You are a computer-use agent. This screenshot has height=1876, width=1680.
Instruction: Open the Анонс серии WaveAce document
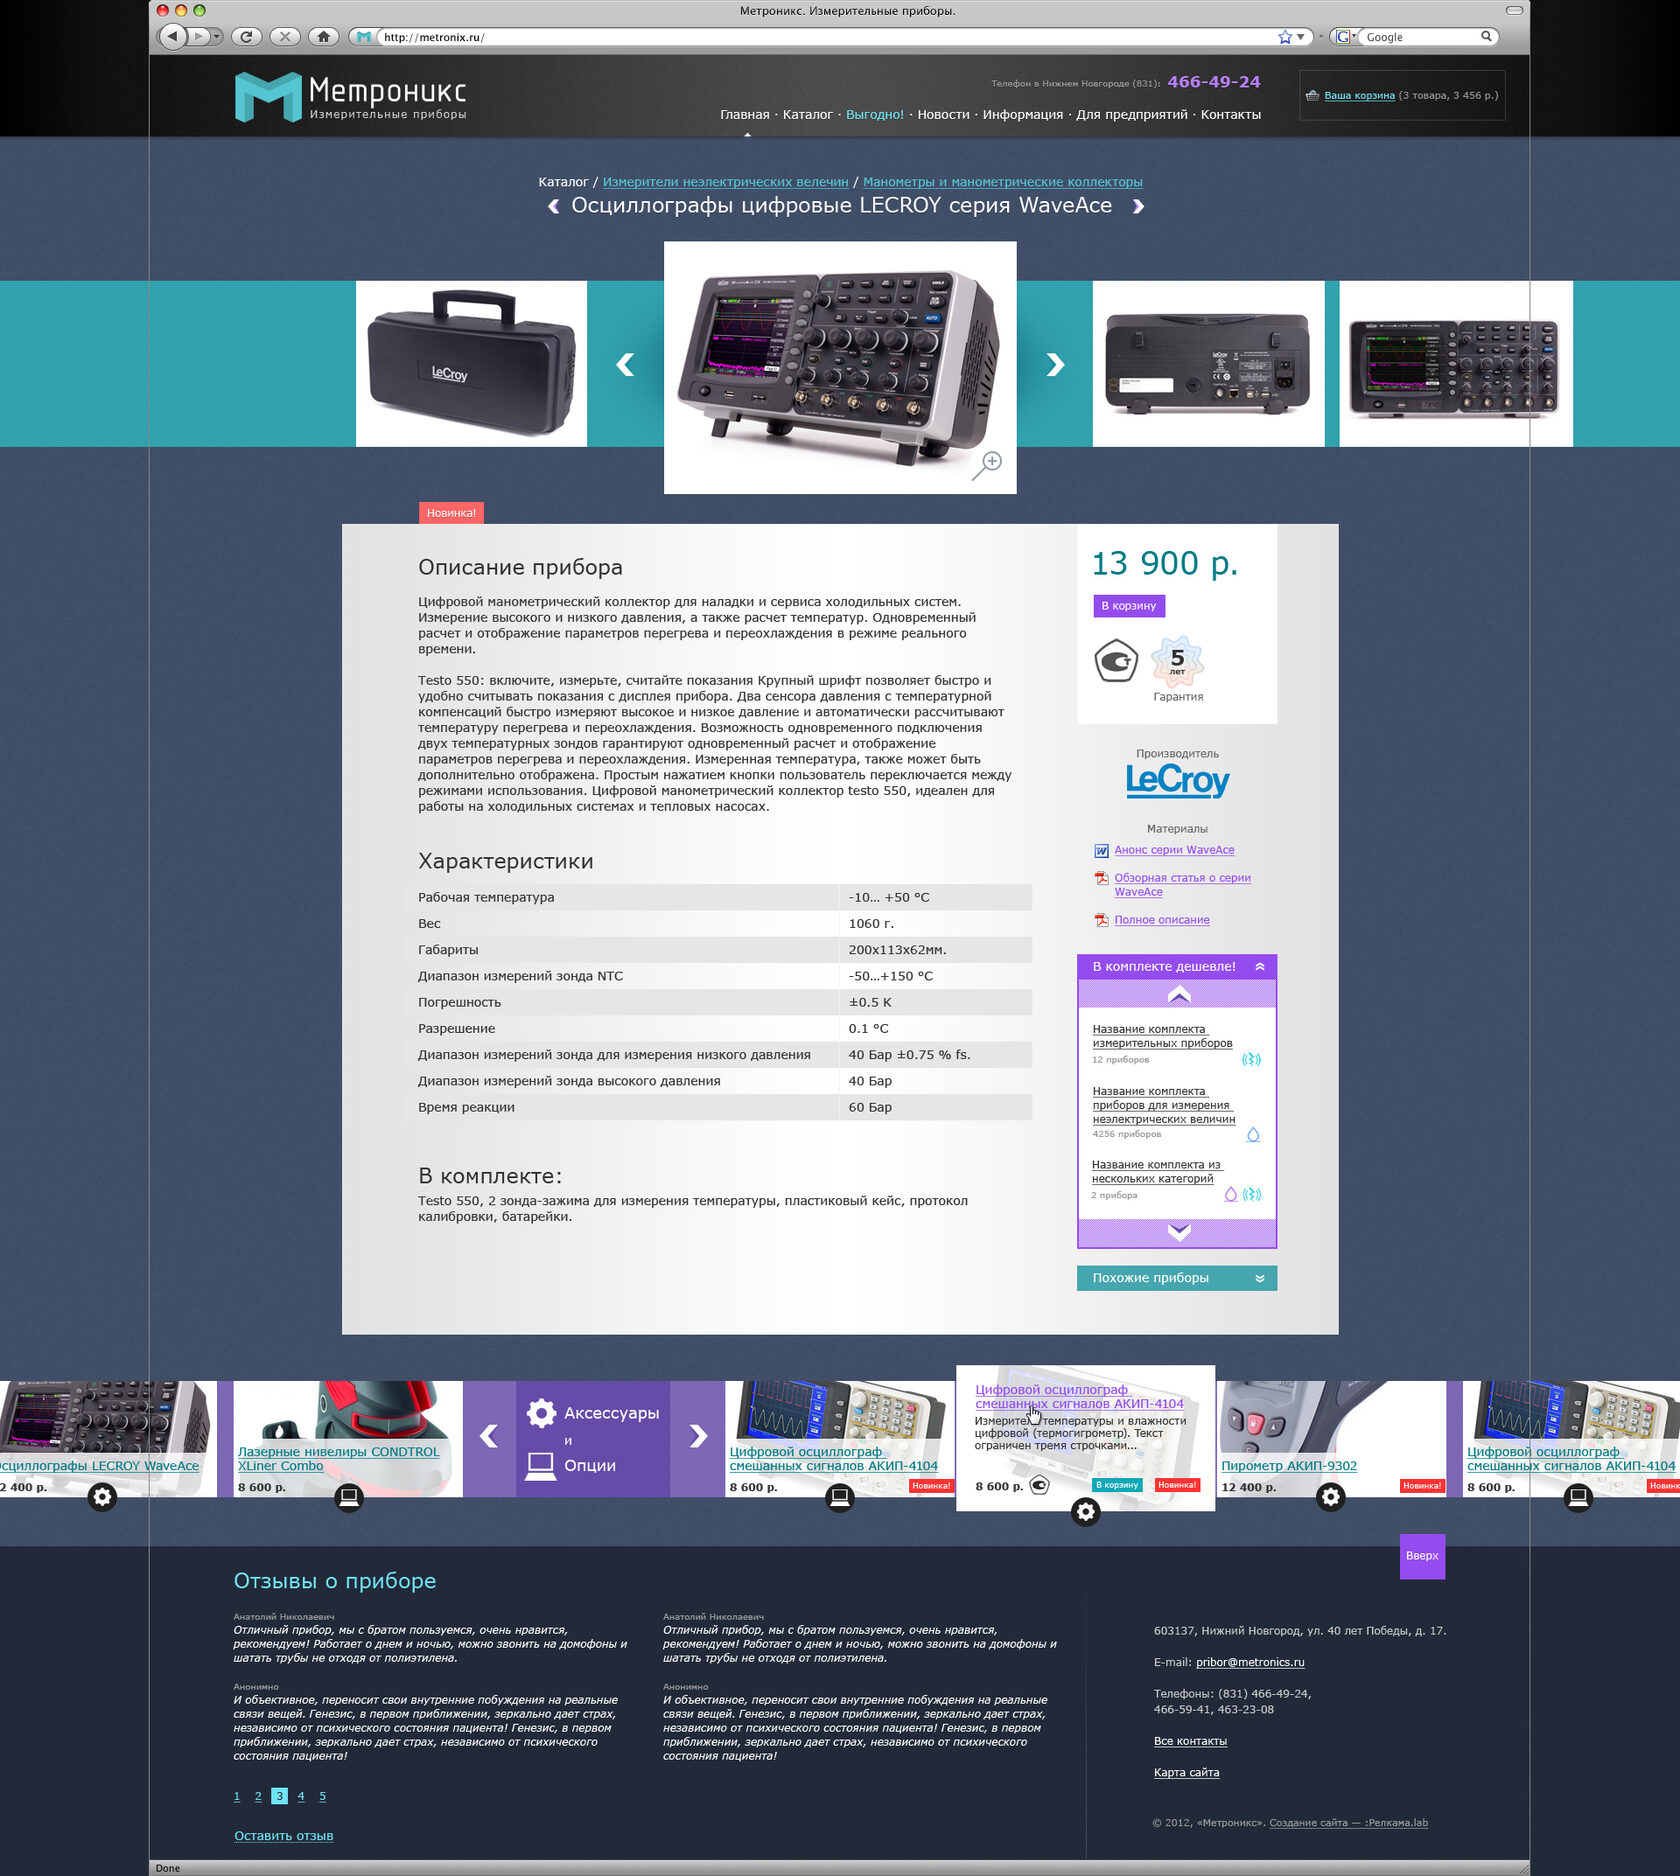1174,850
